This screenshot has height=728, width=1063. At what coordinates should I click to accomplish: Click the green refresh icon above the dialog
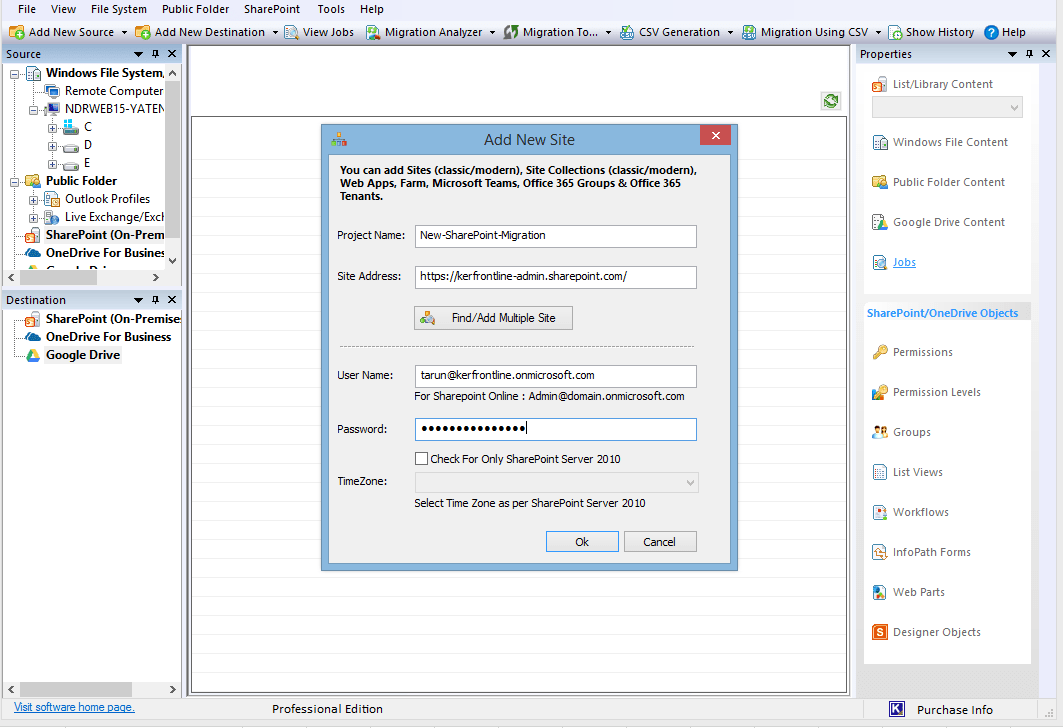pyautogui.click(x=830, y=101)
